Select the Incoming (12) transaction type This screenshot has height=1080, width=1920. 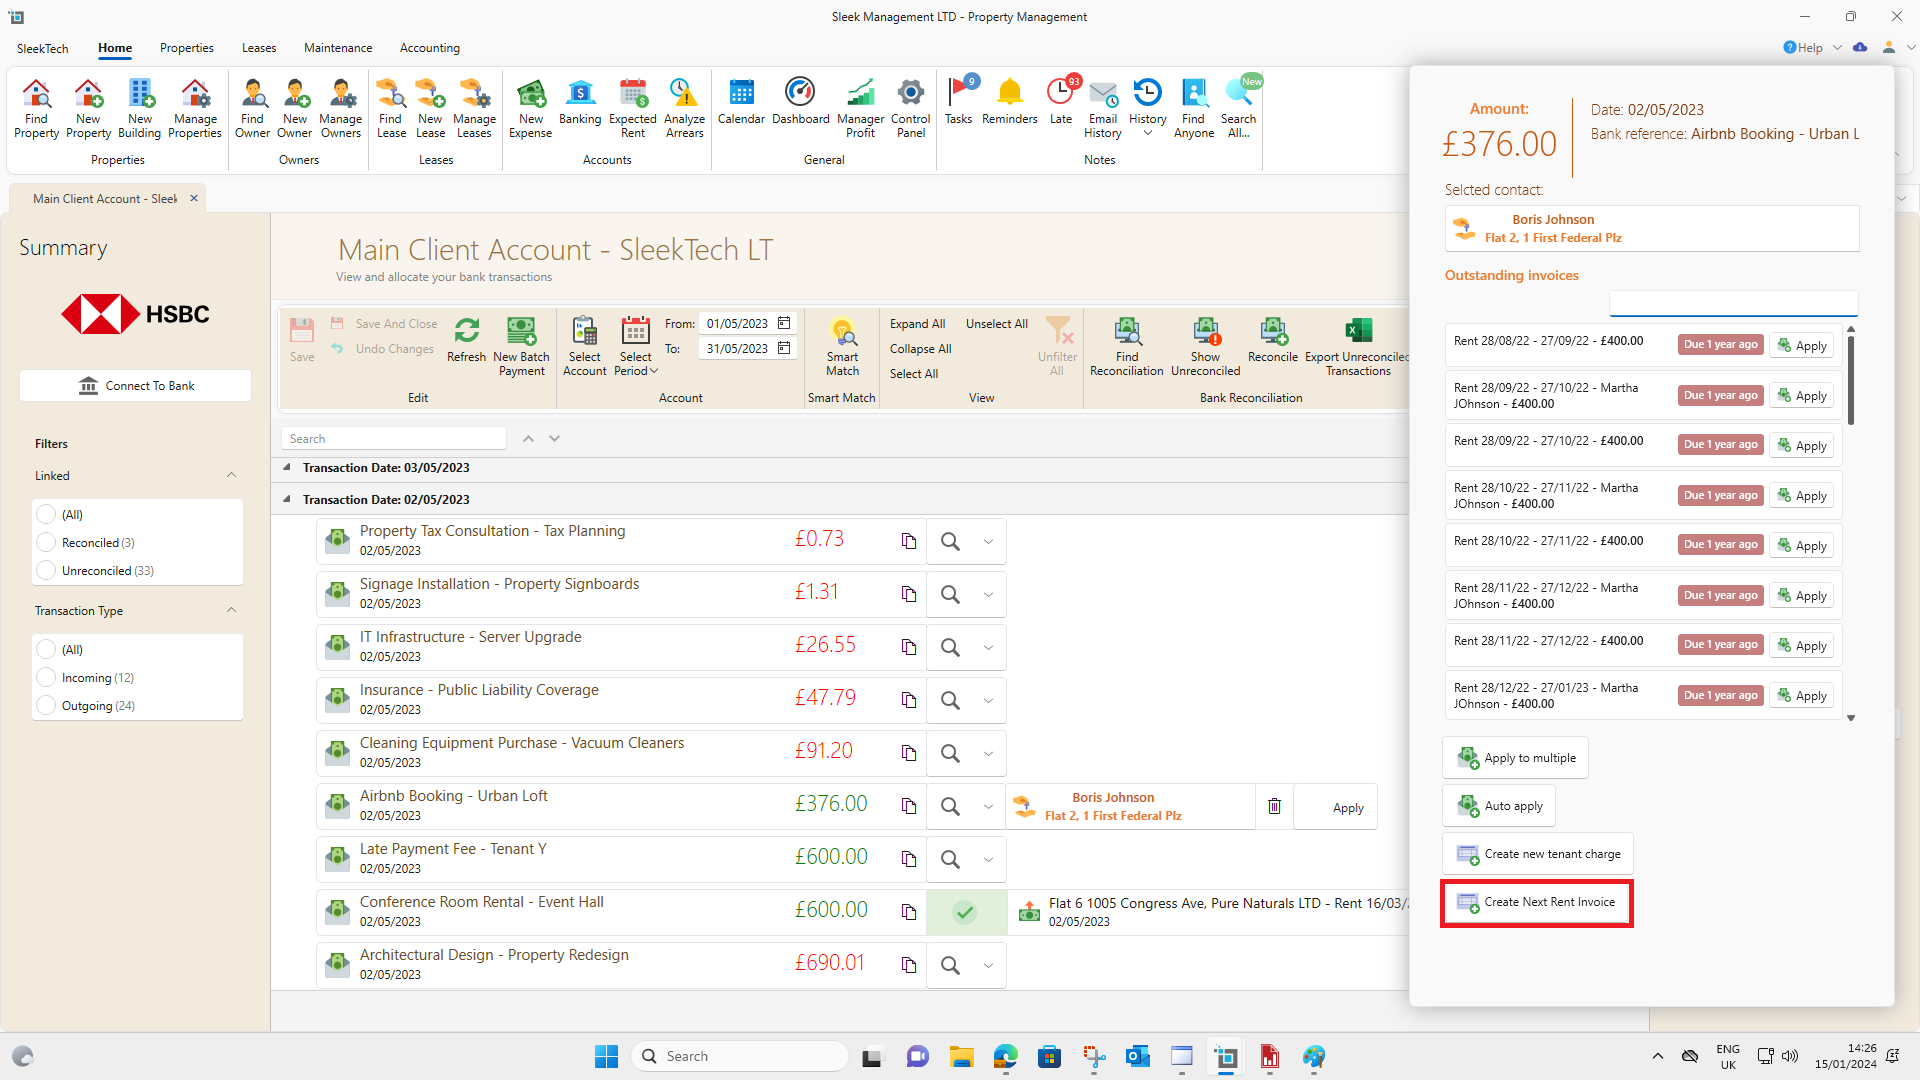[x=46, y=677]
